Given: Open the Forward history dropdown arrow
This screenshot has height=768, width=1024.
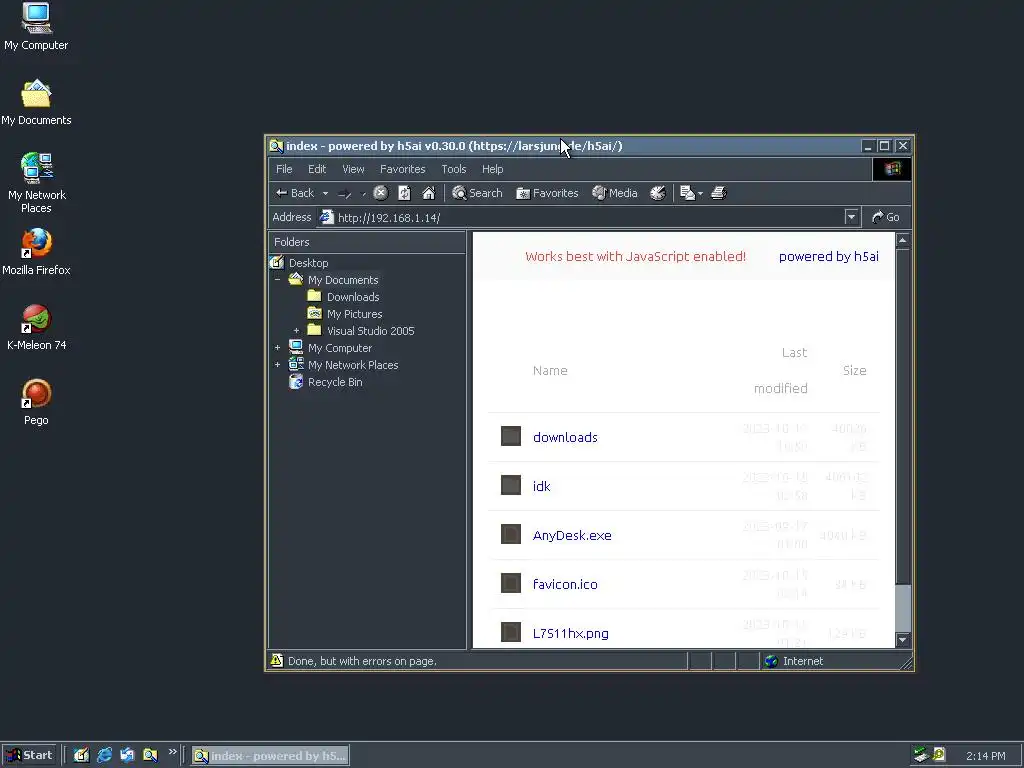Looking at the screenshot, I should (363, 194).
